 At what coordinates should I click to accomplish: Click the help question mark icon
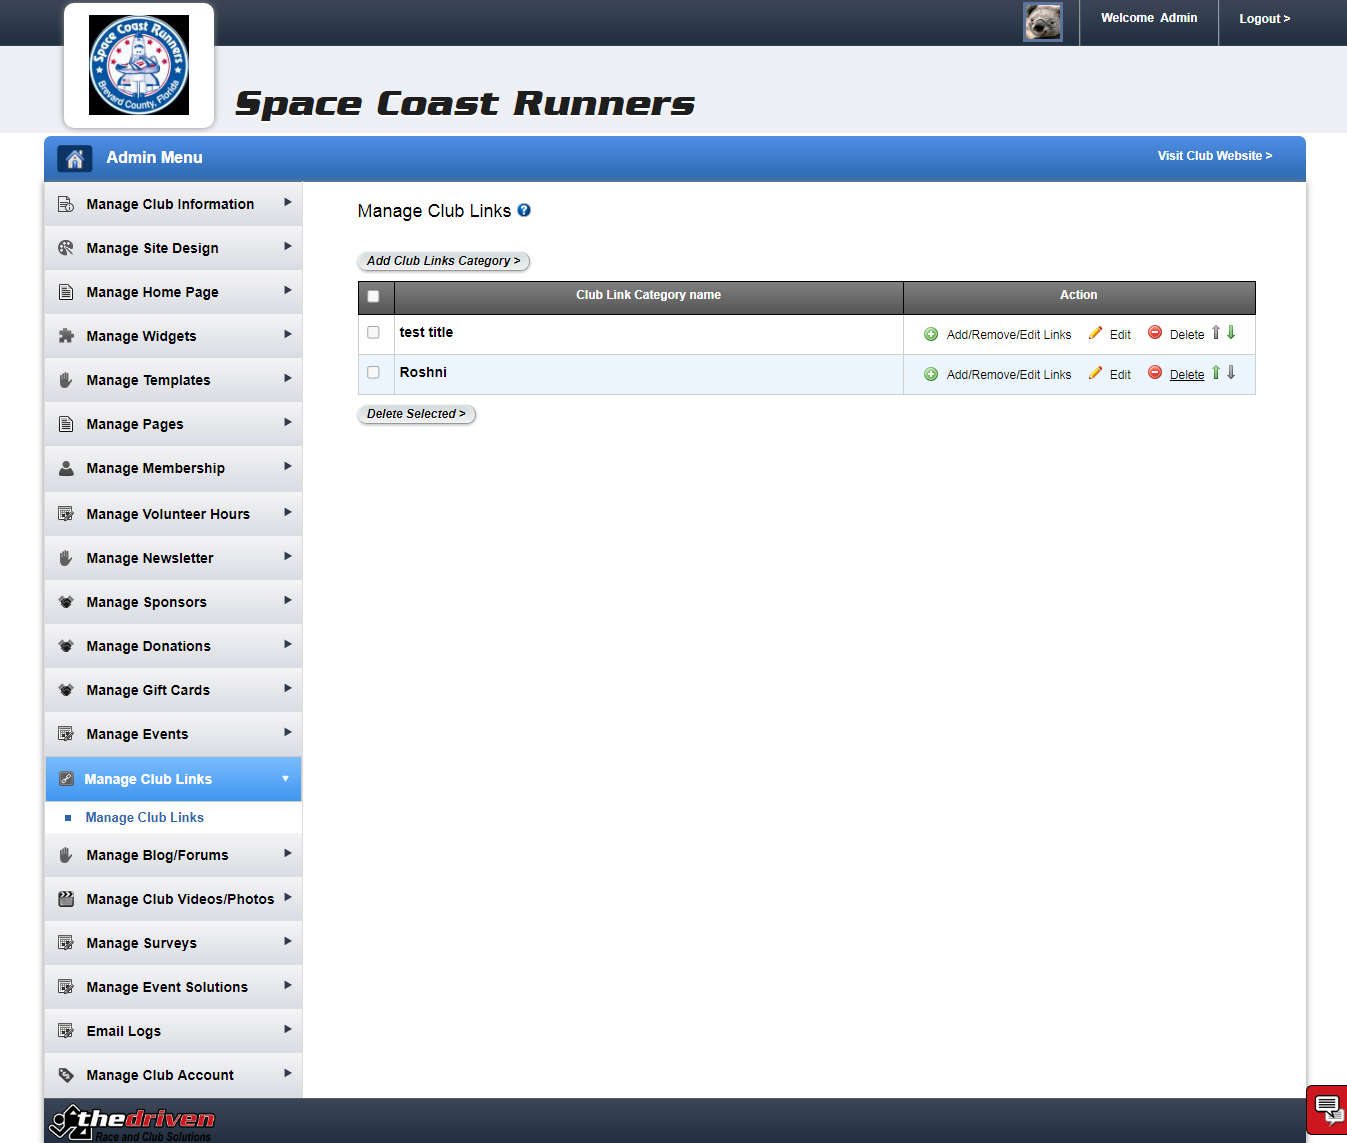coord(524,210)
